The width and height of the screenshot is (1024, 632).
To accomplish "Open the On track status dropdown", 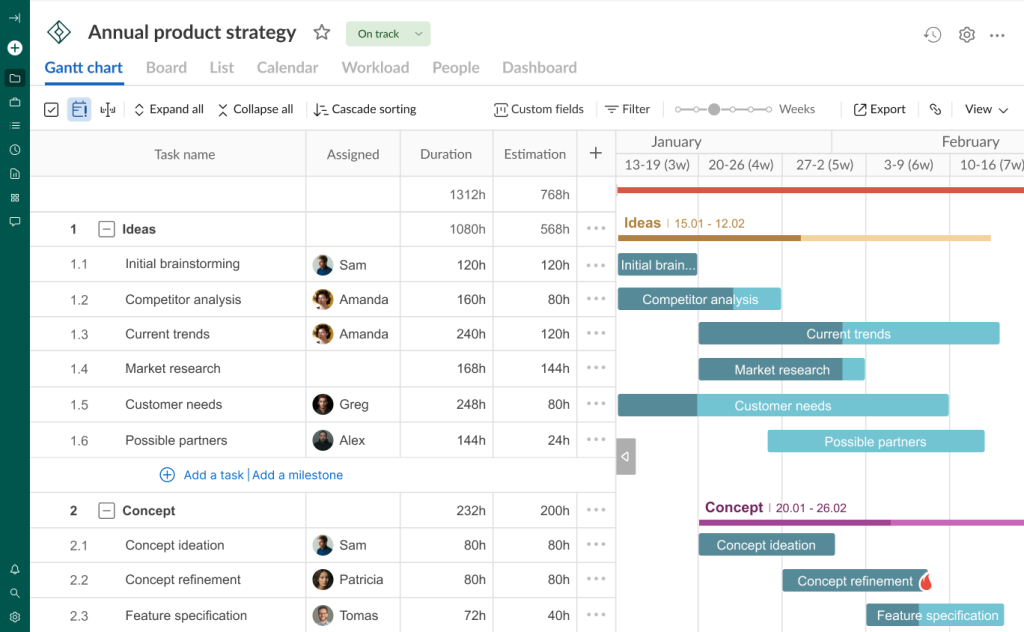I will (388, 34).
